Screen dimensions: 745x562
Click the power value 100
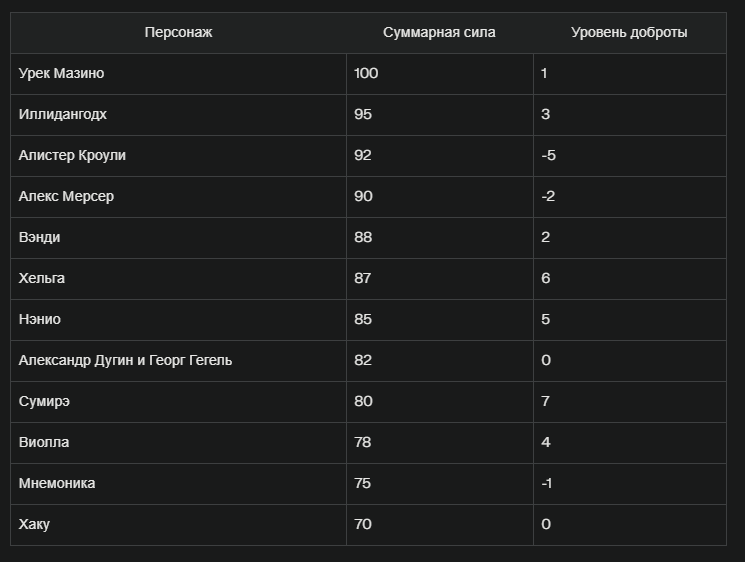point(366,73)
